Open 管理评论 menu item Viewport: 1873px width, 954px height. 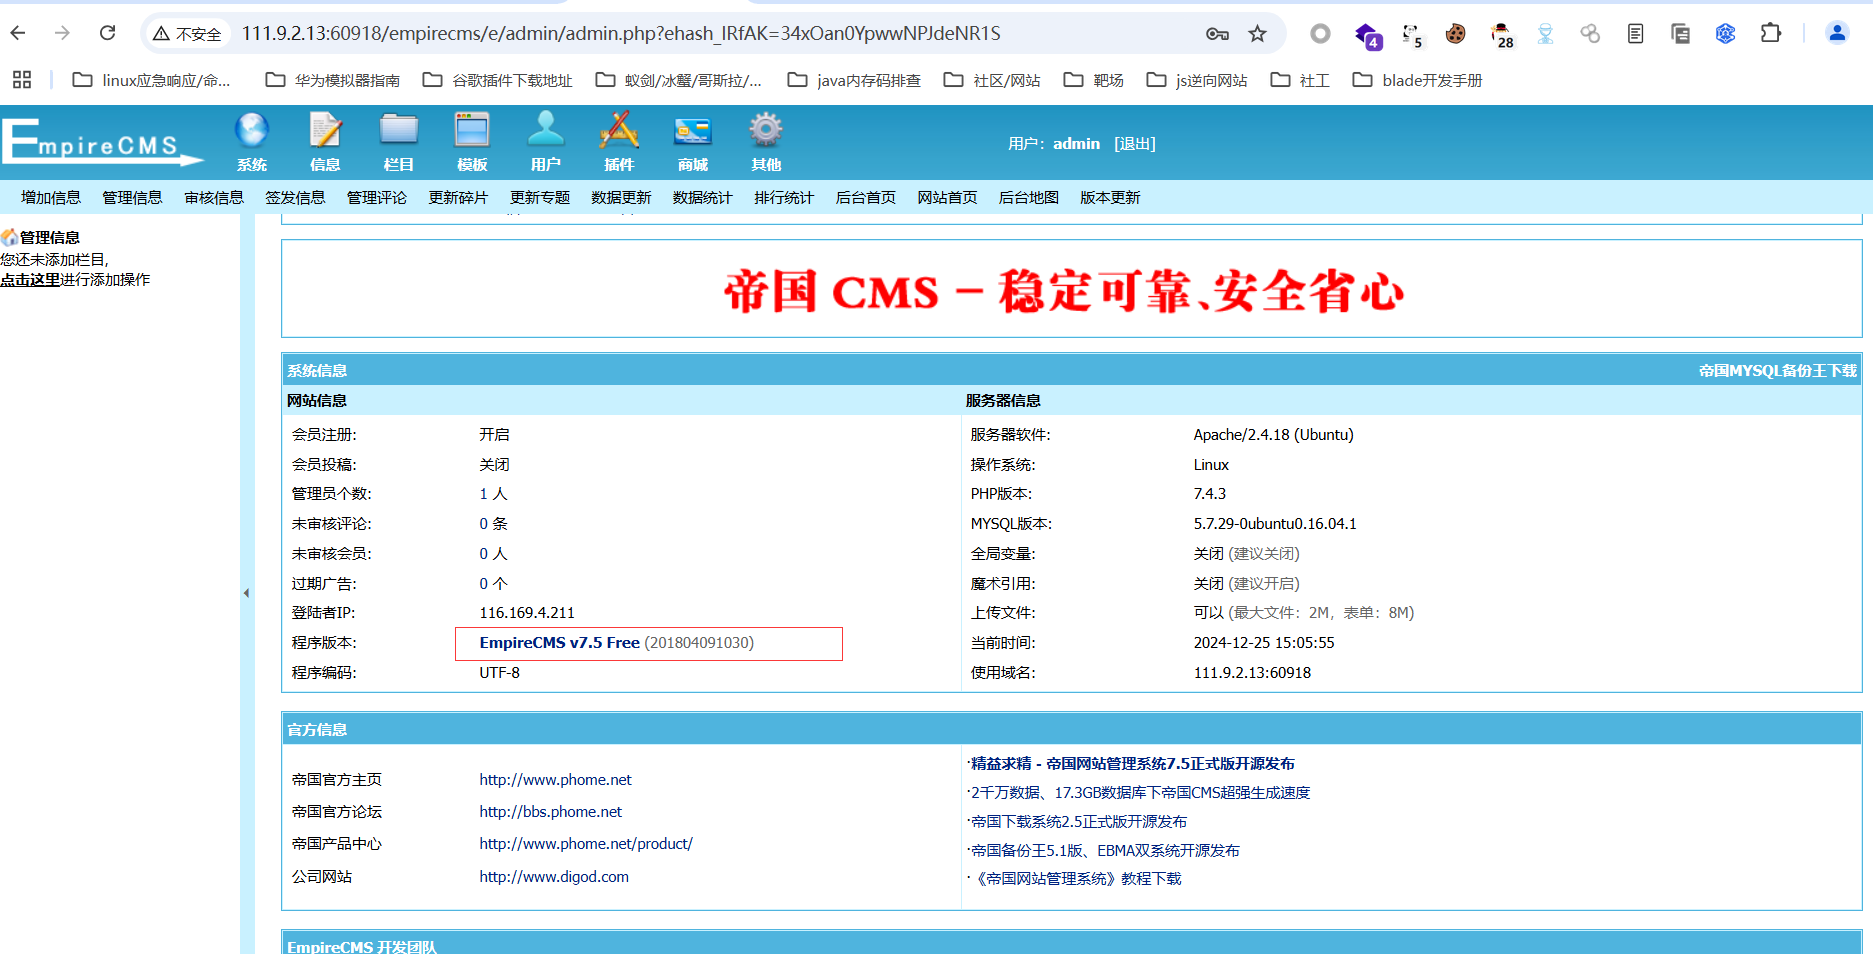pos(377,197)
